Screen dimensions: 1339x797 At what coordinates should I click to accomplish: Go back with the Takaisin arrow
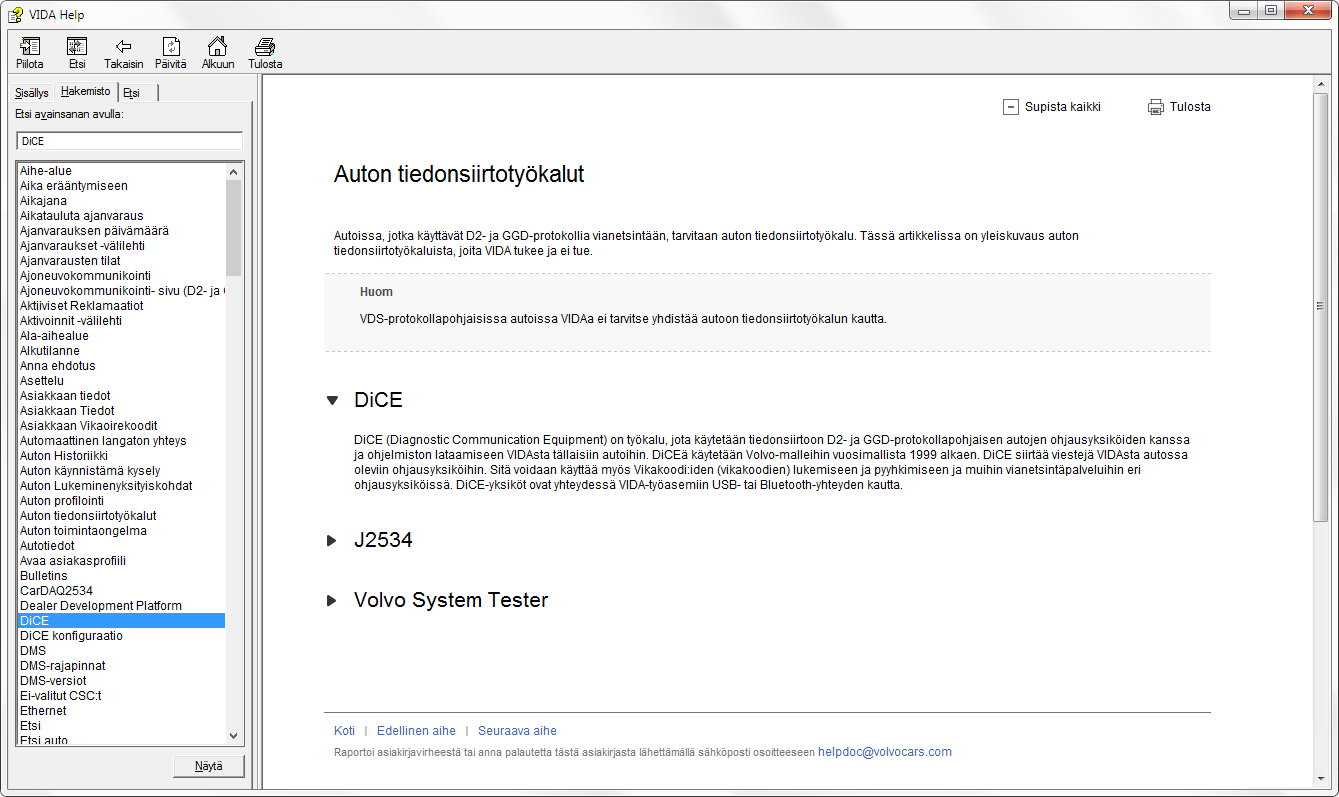coord(124,46)
